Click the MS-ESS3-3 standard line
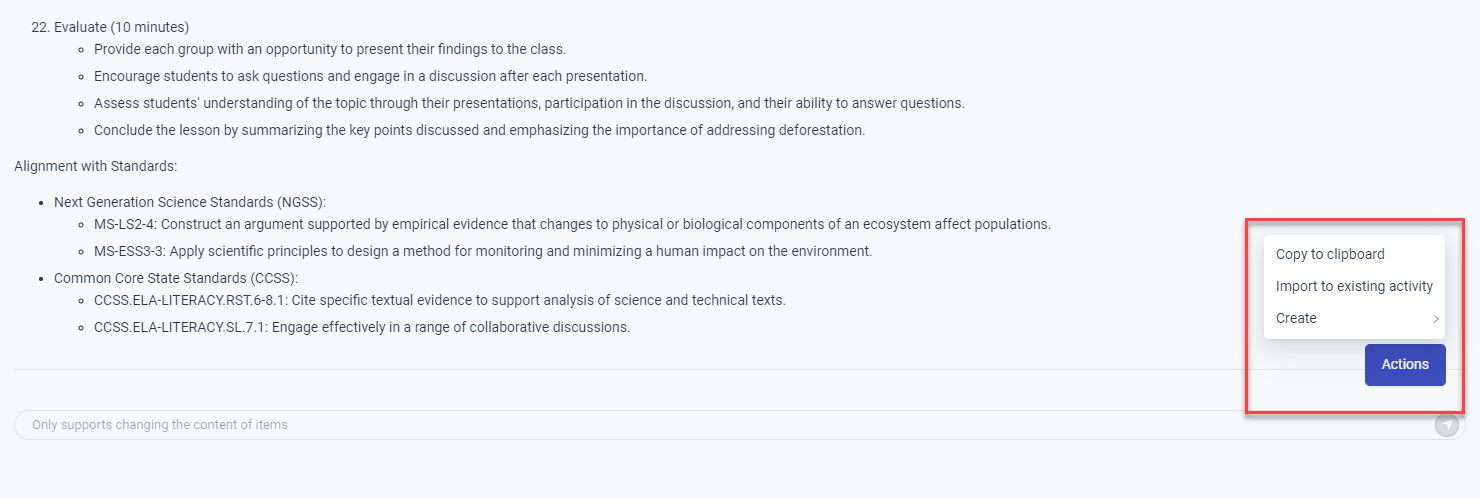This screenshot has height=498, width=1480. tap(483, 251)
